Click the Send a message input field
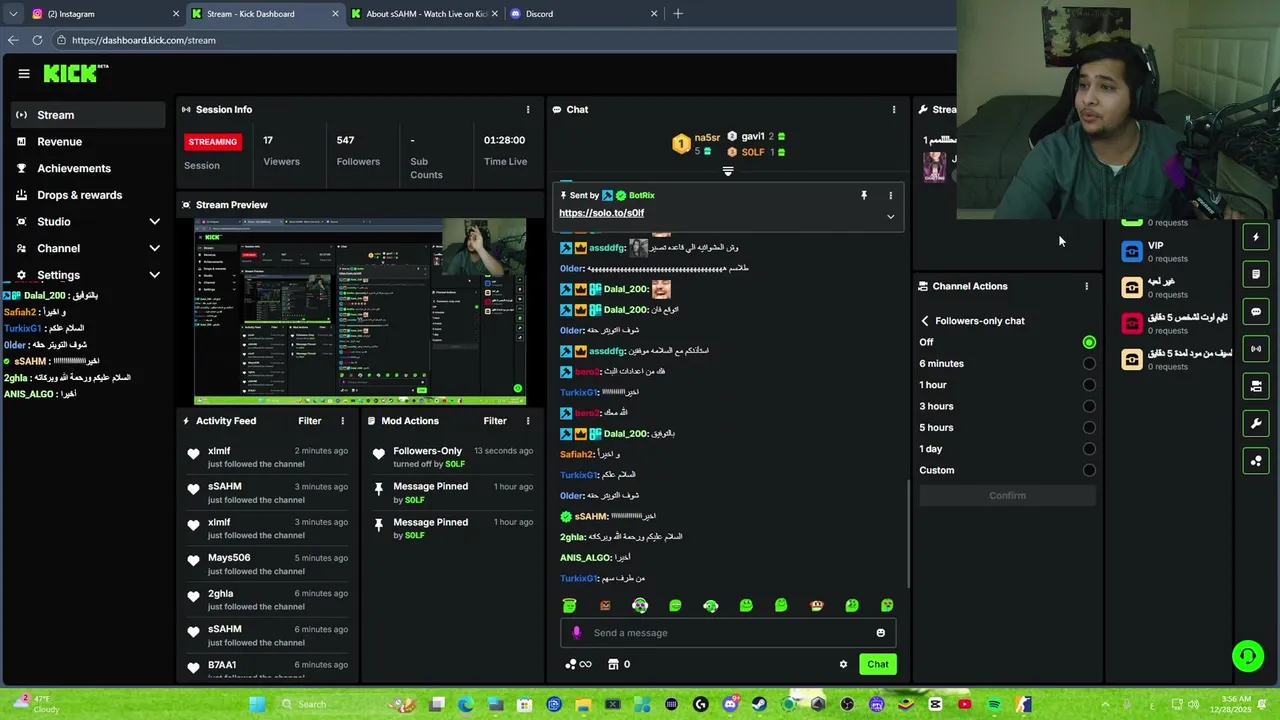 click(x=728, y=633)
